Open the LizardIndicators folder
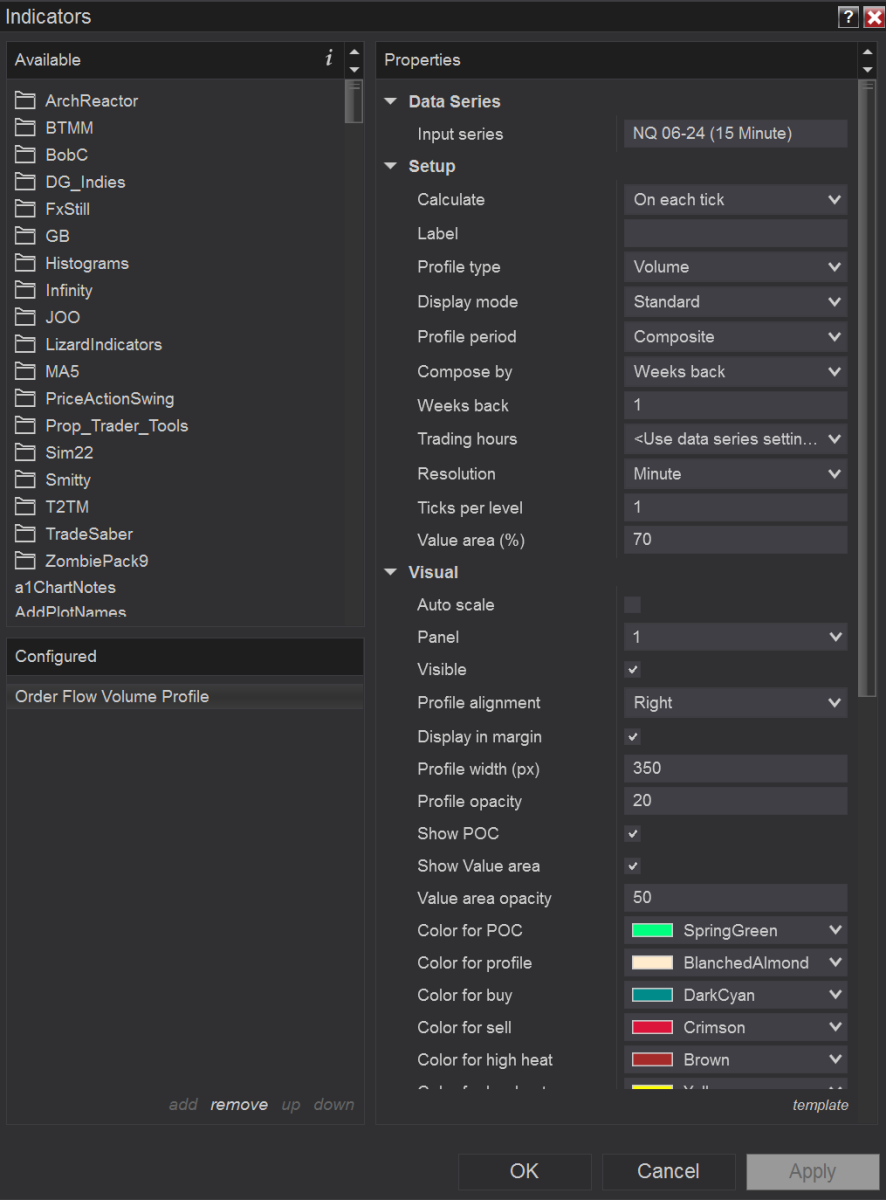 point(103,344)
